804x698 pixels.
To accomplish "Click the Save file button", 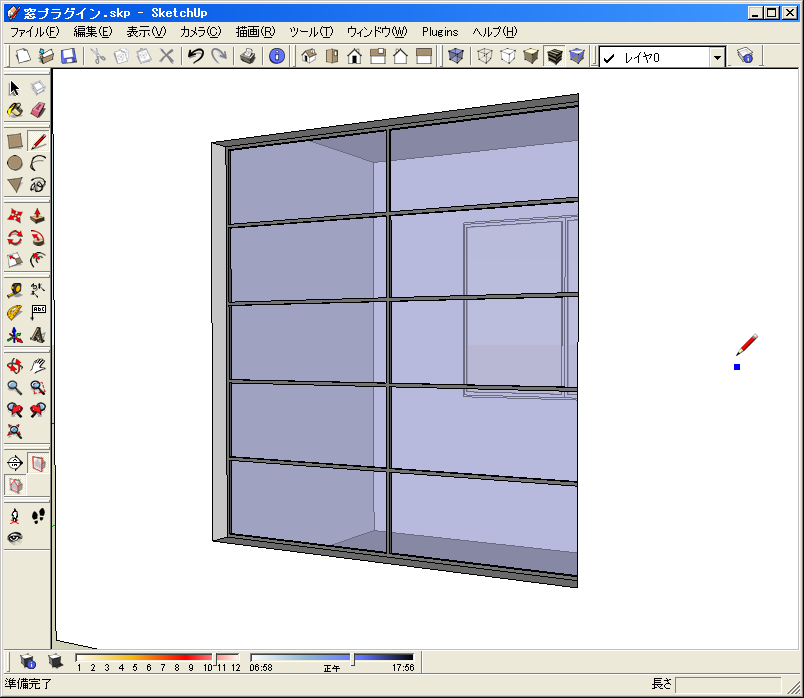I will coord(69,57).
